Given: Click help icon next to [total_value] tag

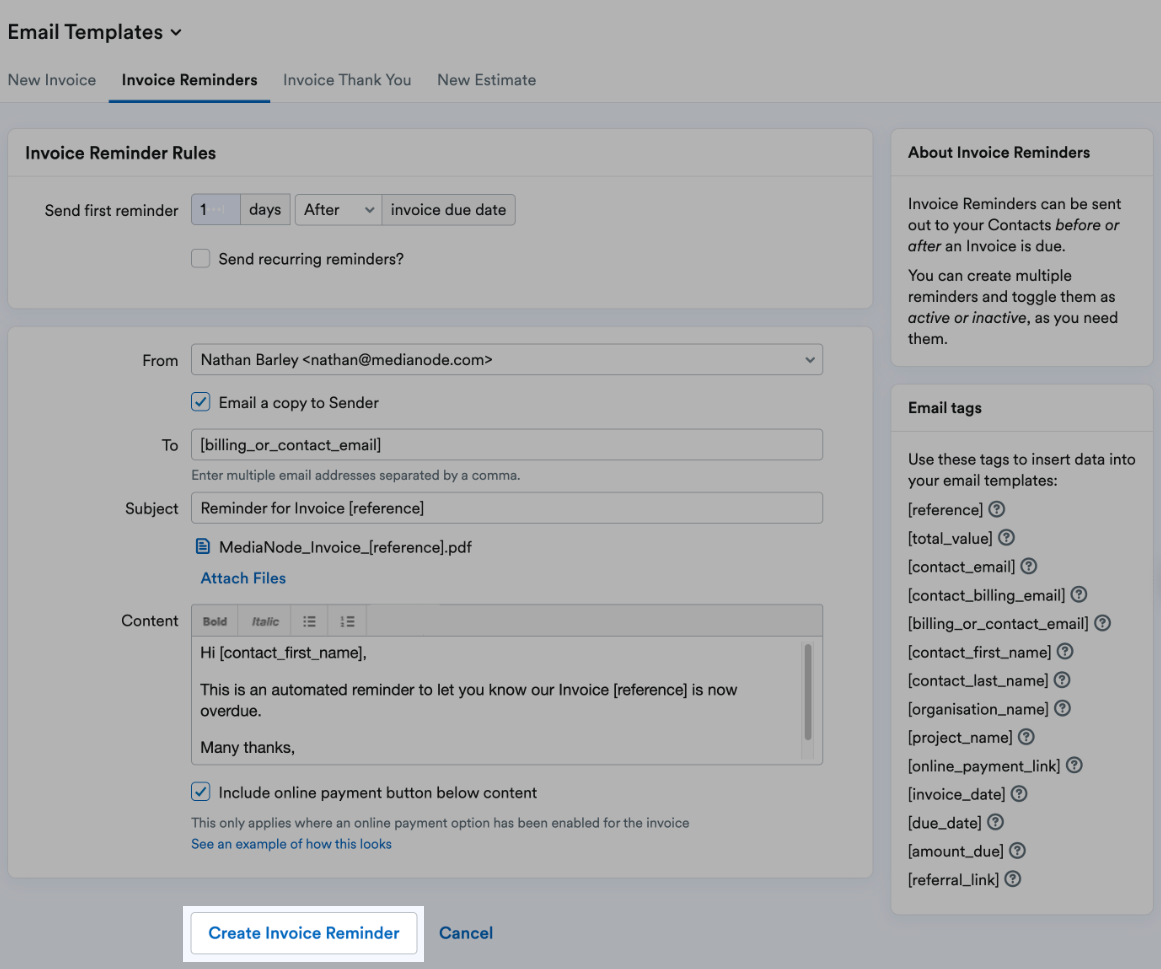Looking at the screenshot, I should [1006, 538].
